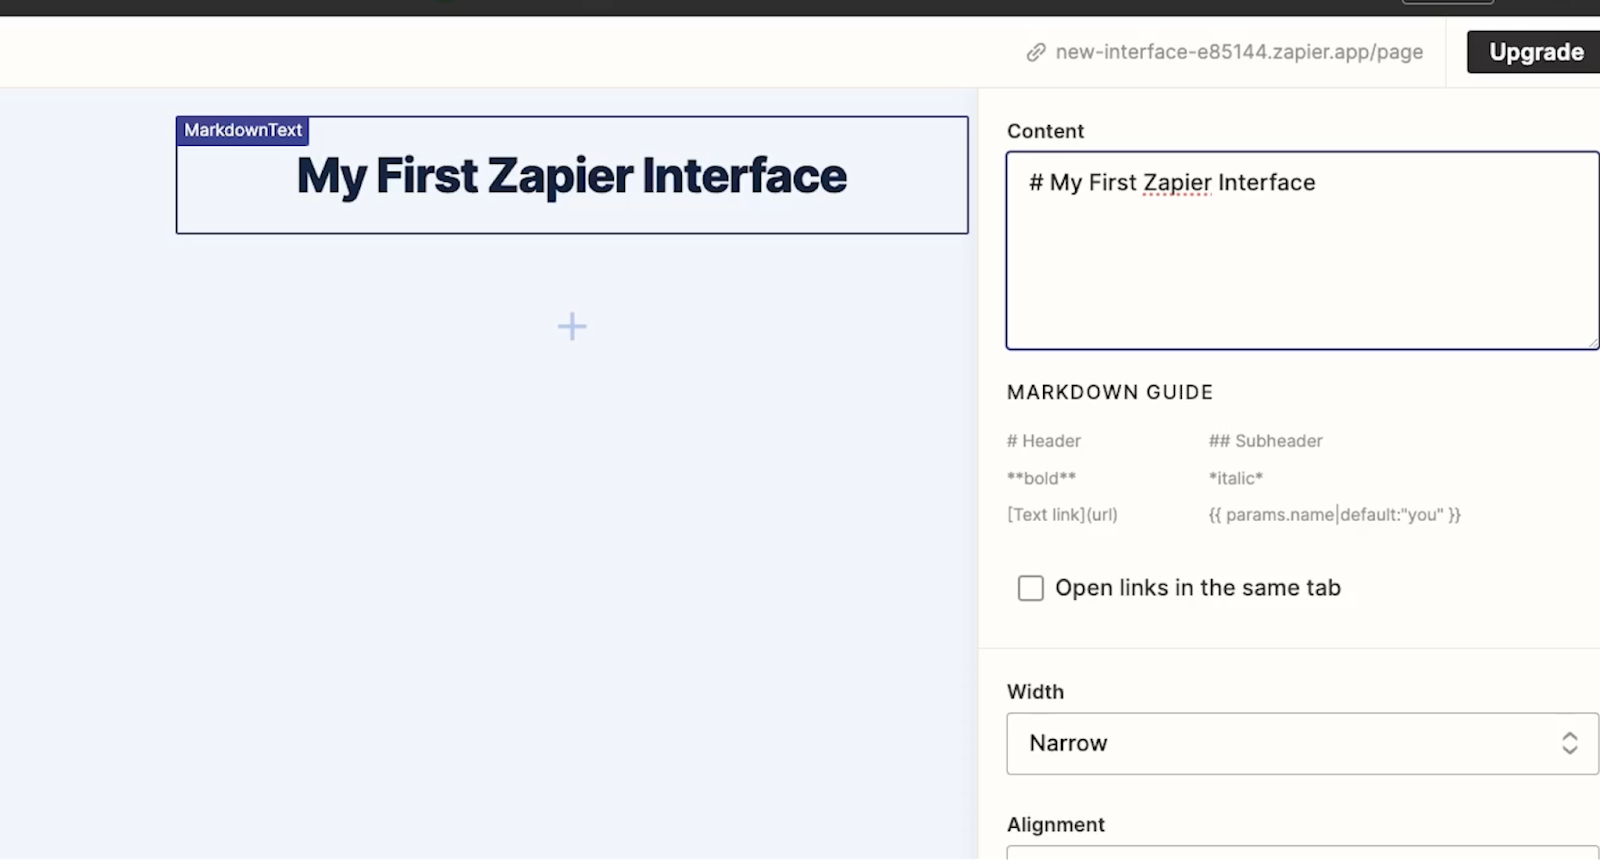Click the Alignment label
This screenshot has height=860, width=1600.
(1056, 825)
